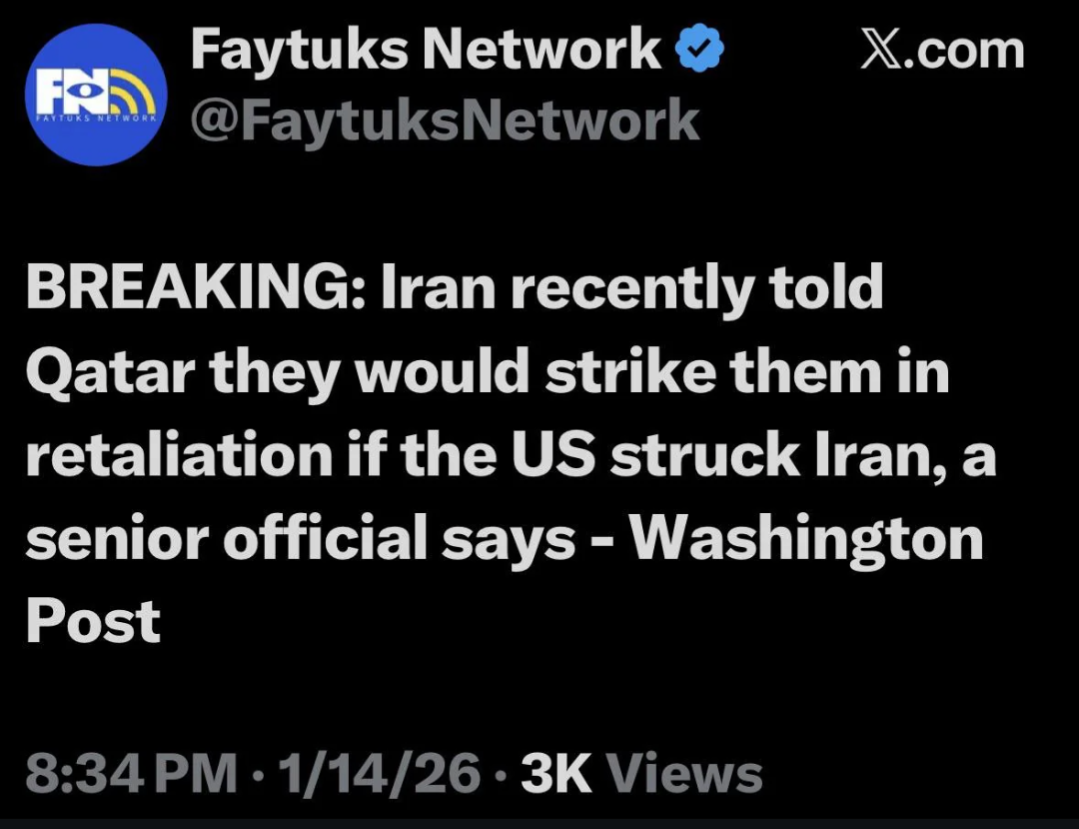Click the Faytuks Network profile avatar
1079x829 pixels.
[x=97, y=94]
